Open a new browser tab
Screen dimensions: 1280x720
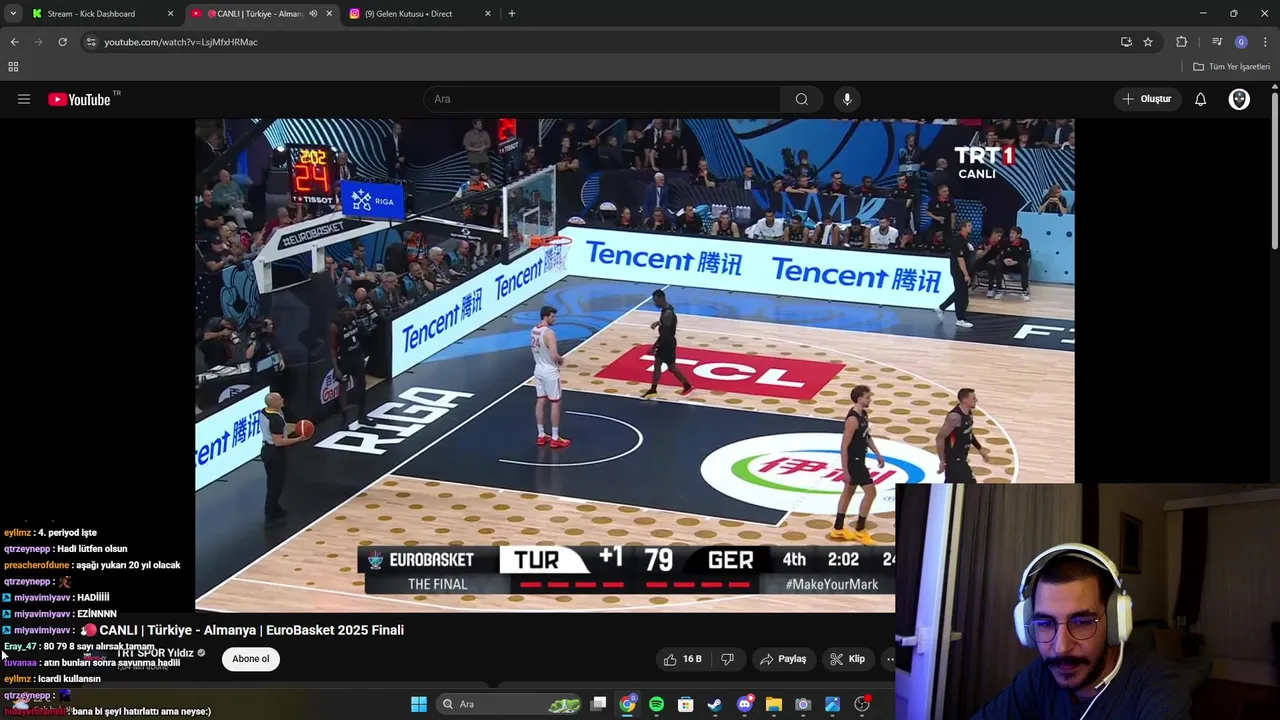[512, 14]
